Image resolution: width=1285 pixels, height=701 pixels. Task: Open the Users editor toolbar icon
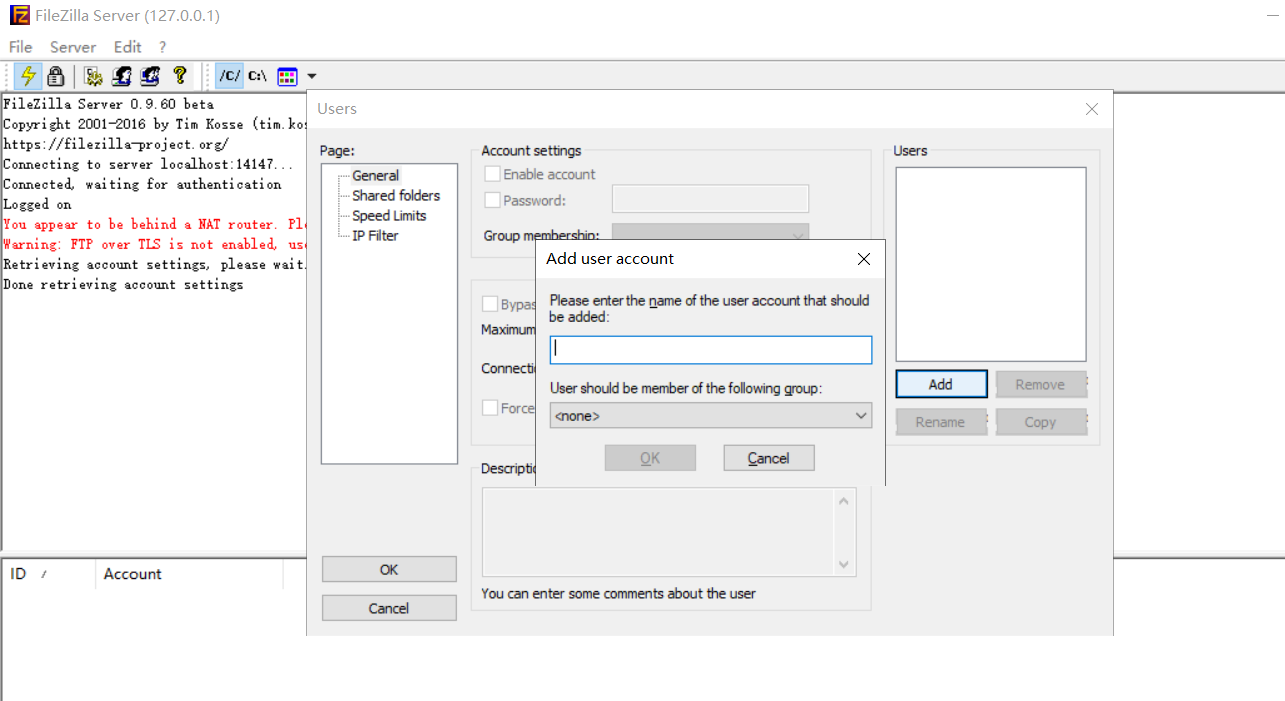click(122, 76)
